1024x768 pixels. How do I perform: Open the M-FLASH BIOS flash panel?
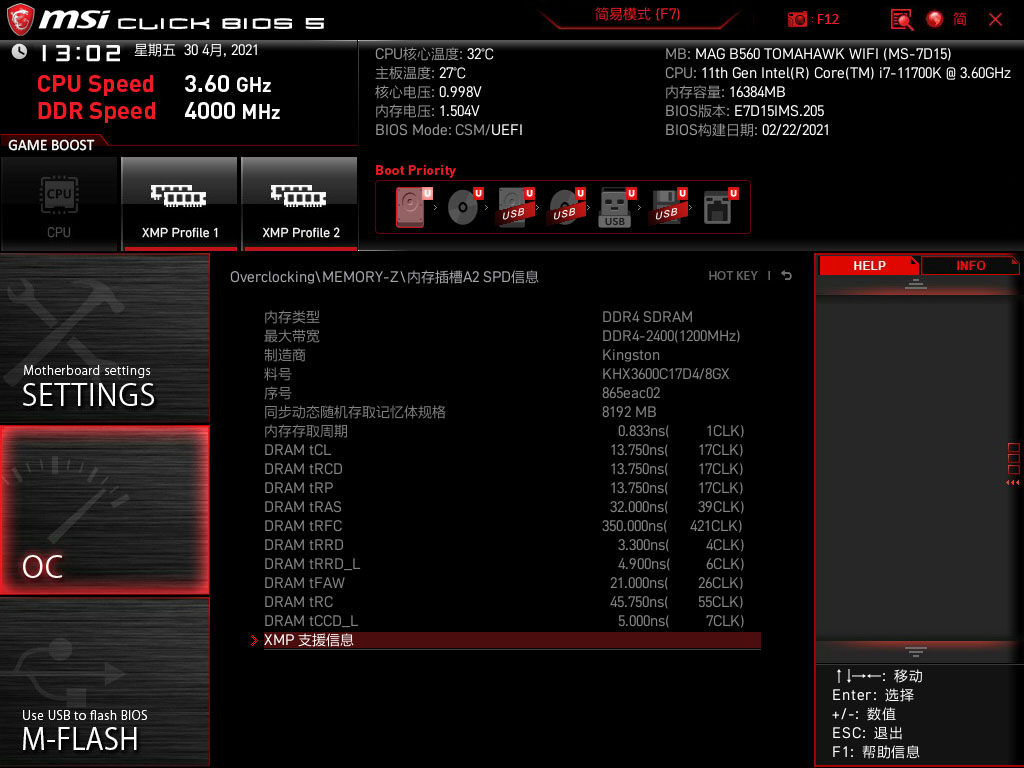(104, 682)
